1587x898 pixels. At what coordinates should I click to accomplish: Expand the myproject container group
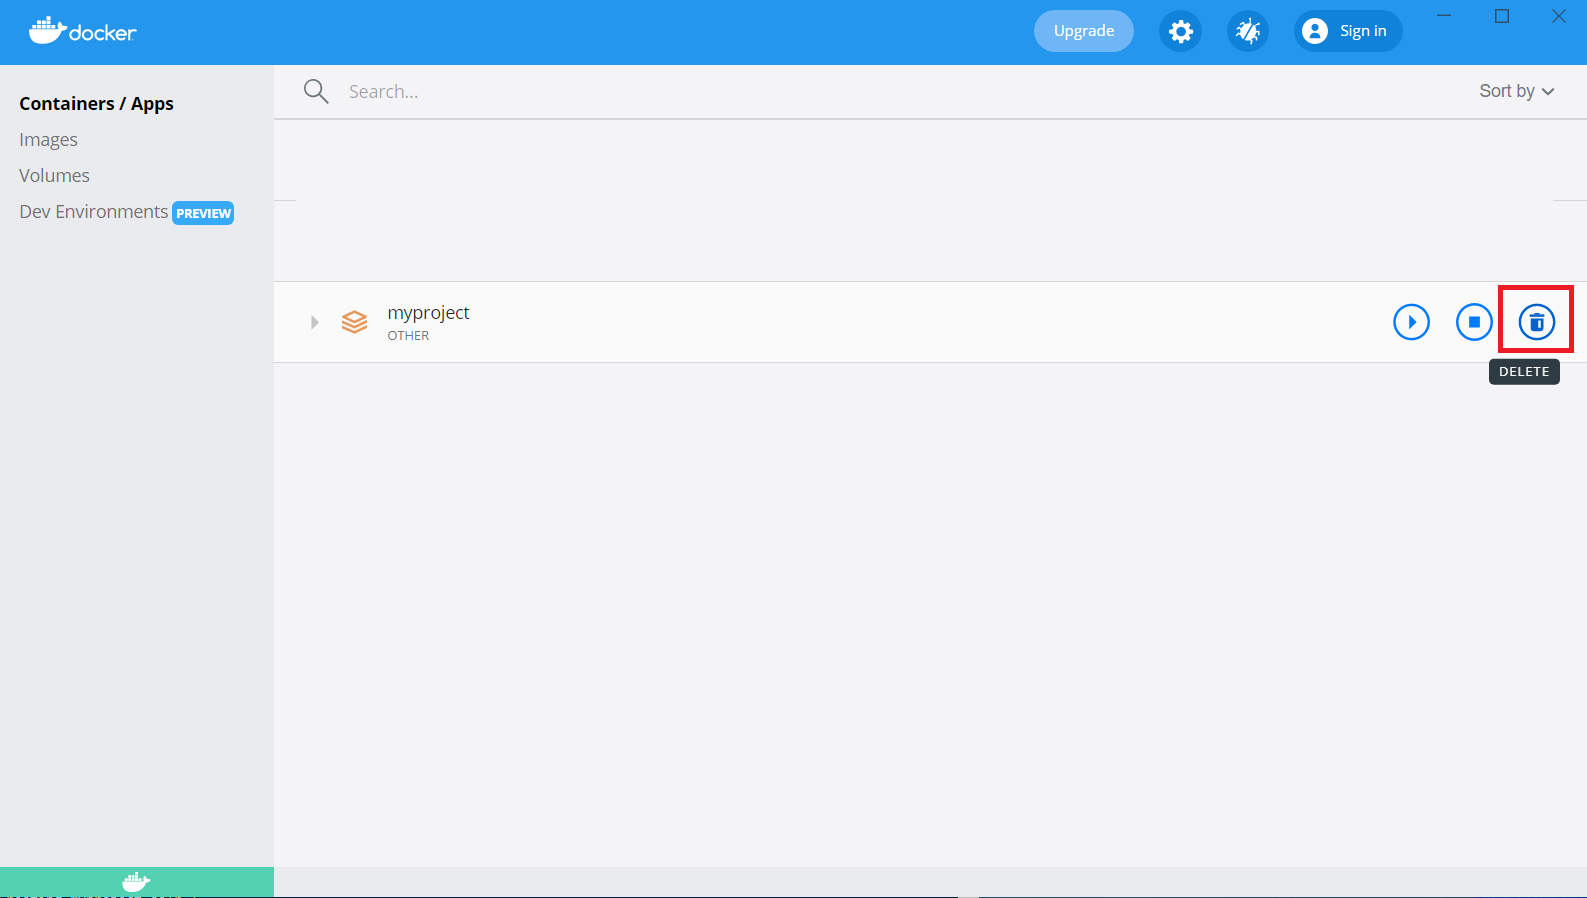coord(314,322)
